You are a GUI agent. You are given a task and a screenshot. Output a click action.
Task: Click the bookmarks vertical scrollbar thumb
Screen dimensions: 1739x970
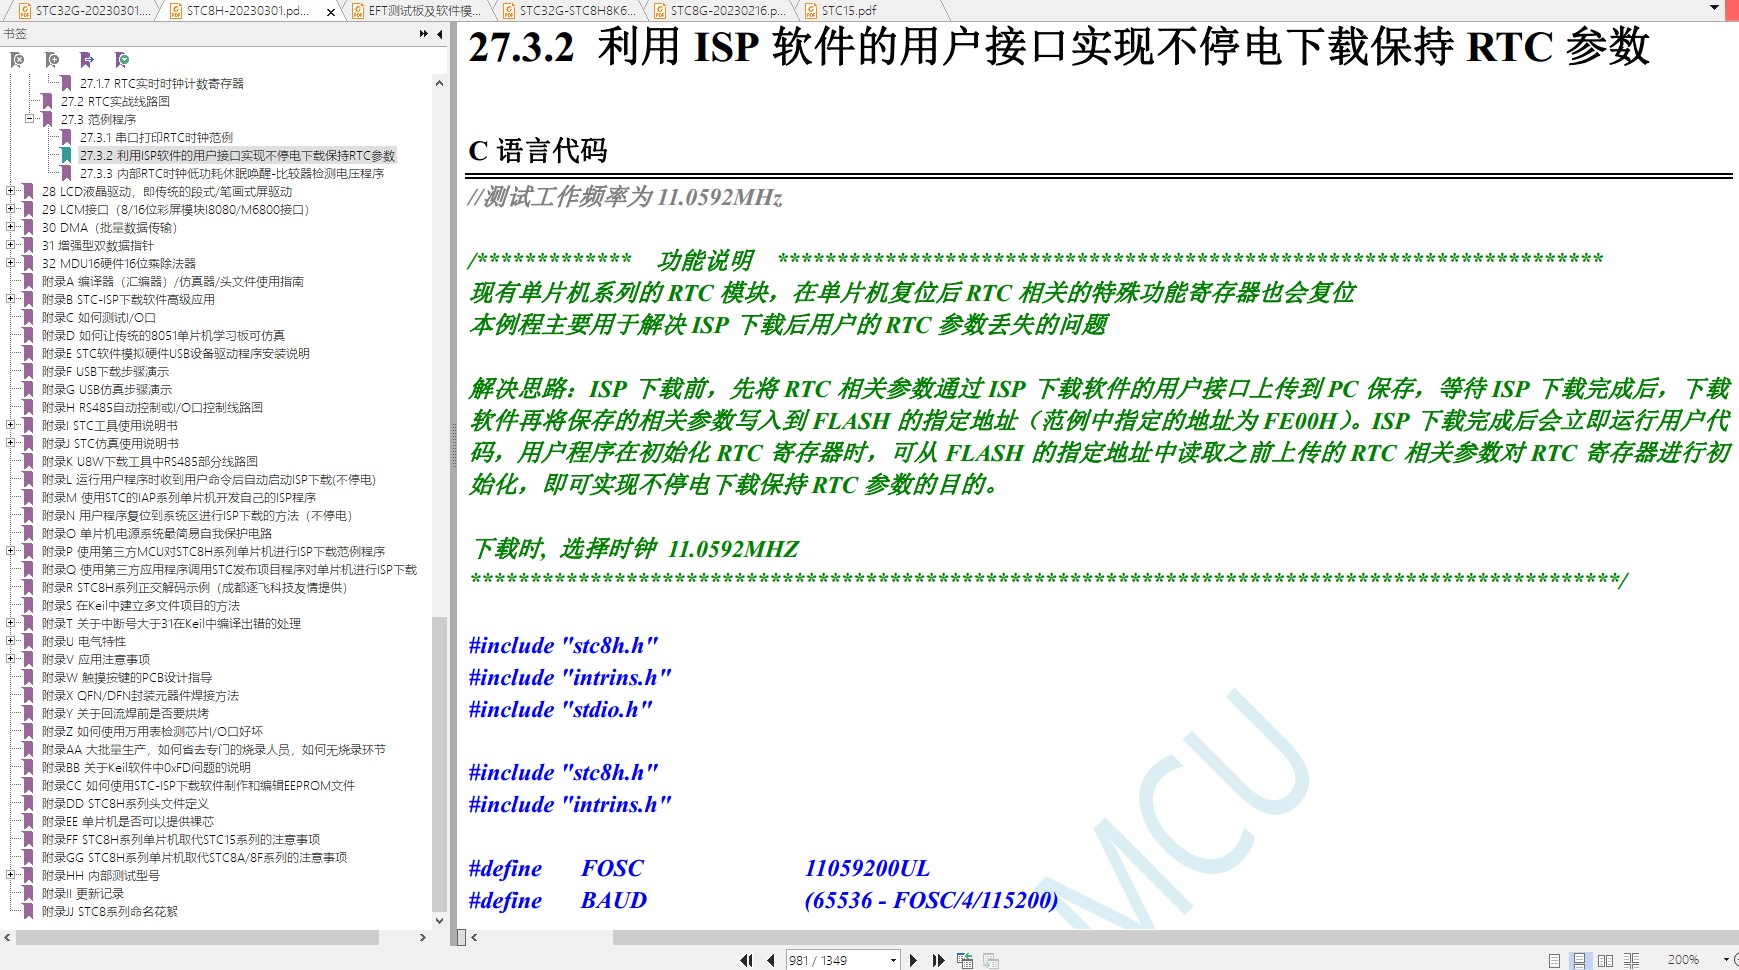tap(439, 765)
